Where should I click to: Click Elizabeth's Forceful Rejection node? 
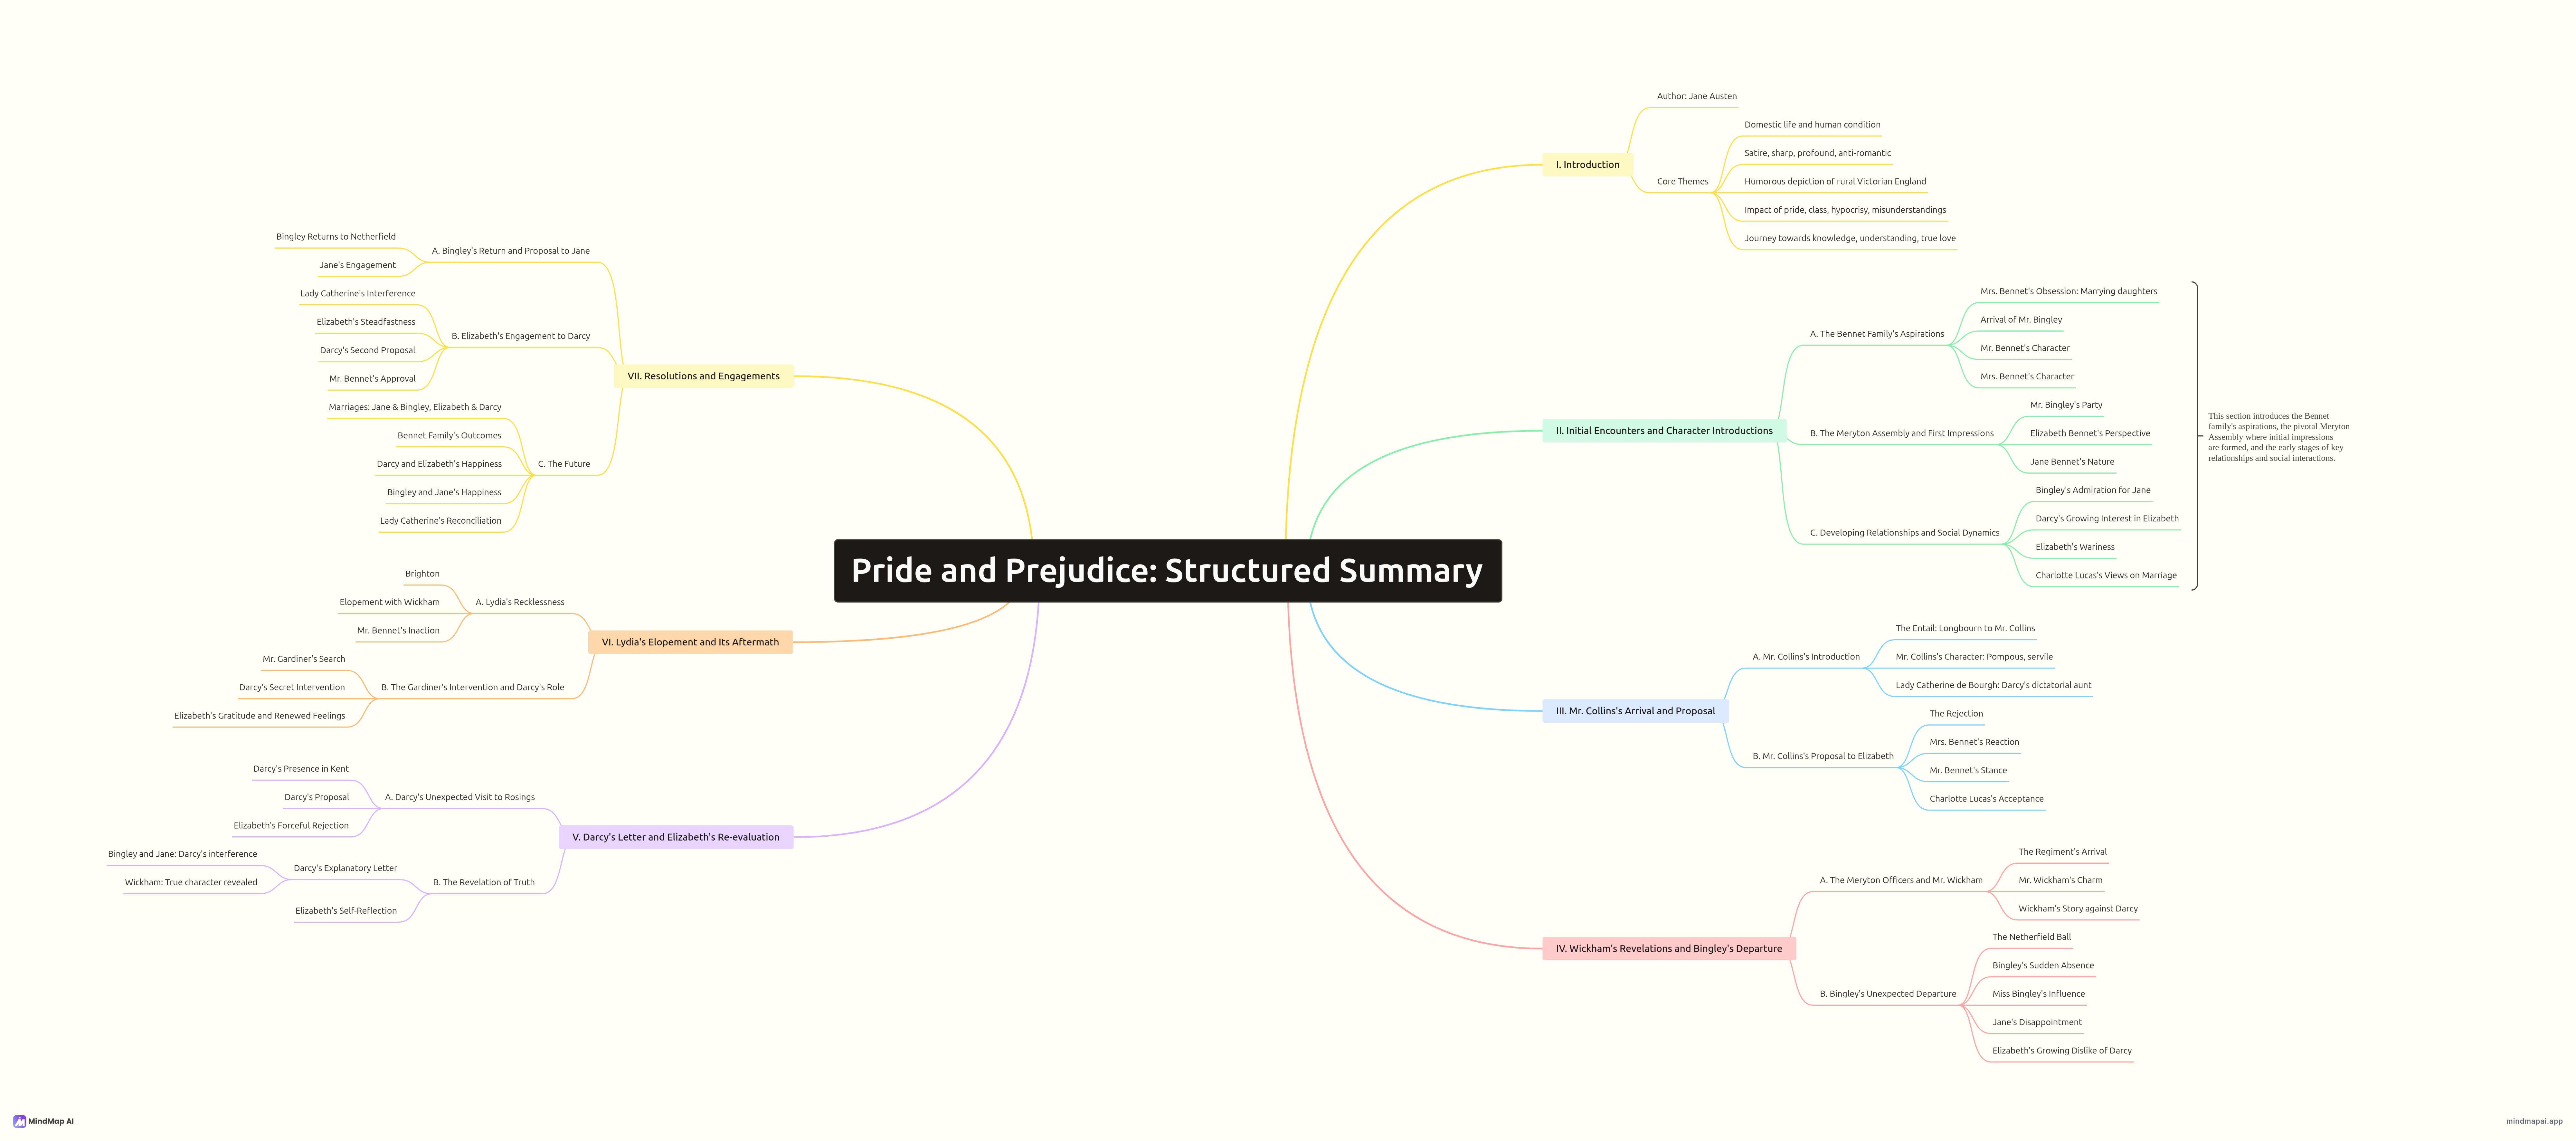(x=291, y=826)
